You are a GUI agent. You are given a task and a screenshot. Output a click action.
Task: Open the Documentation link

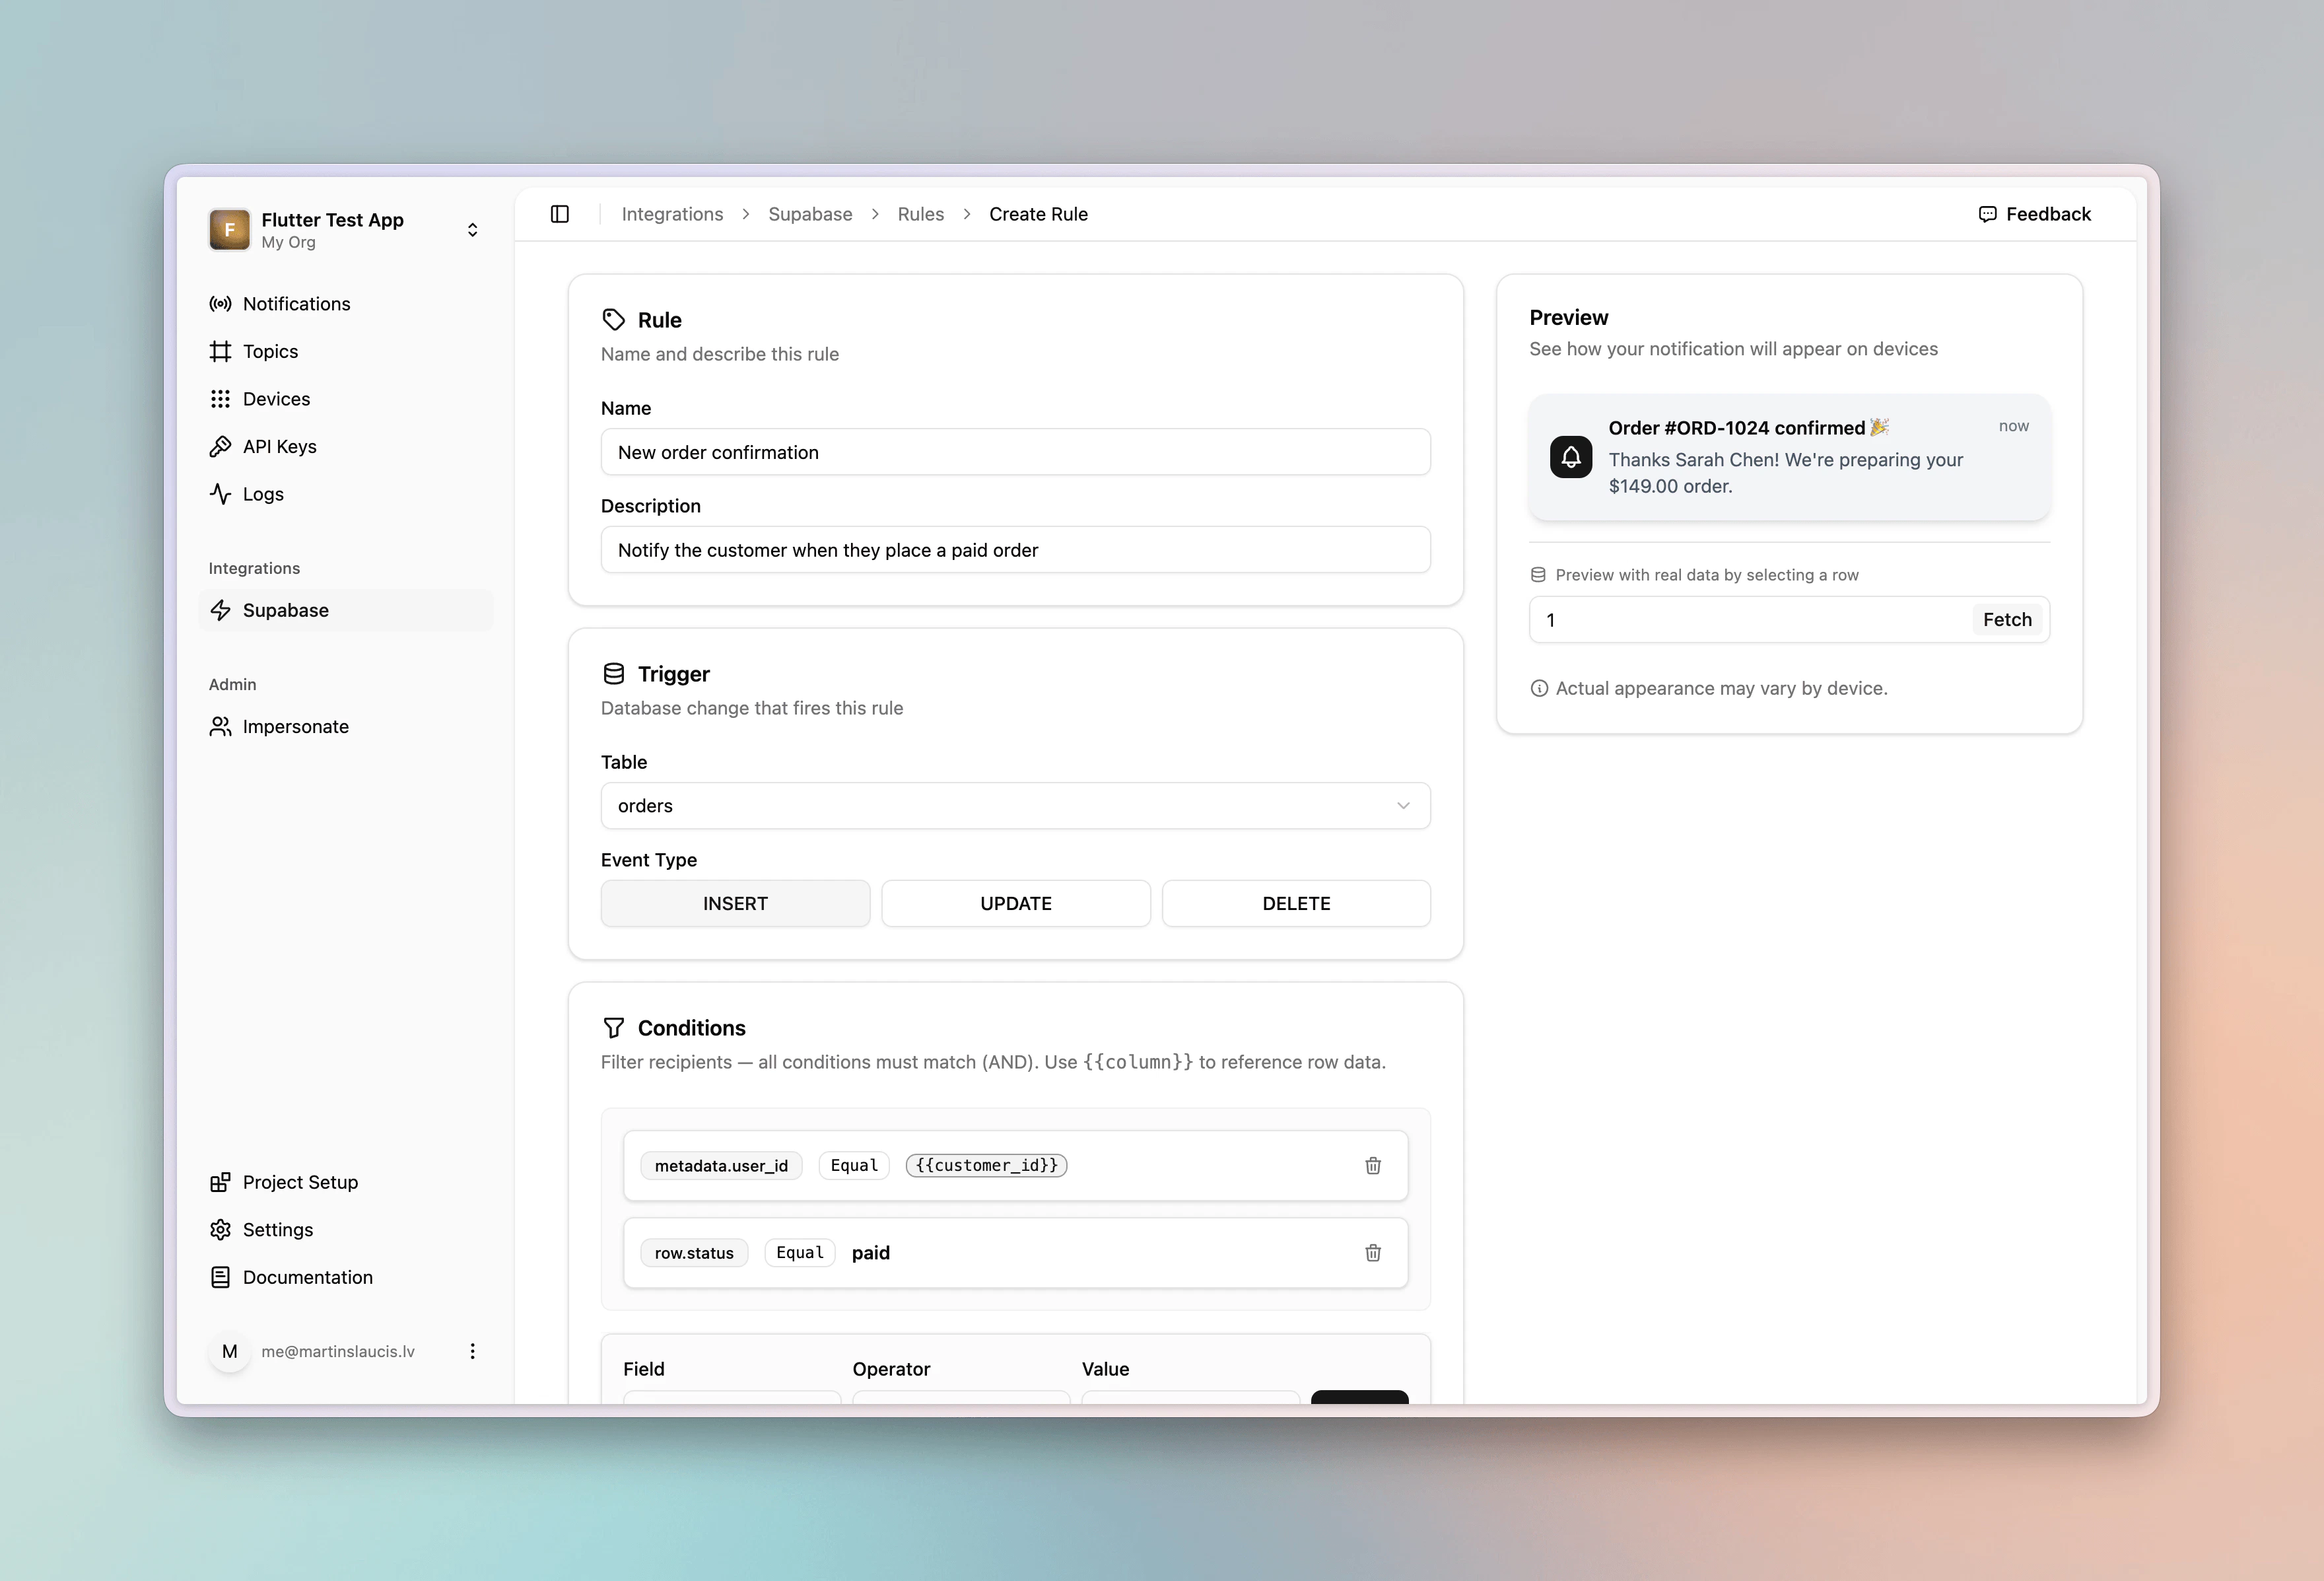[346, 1277]
